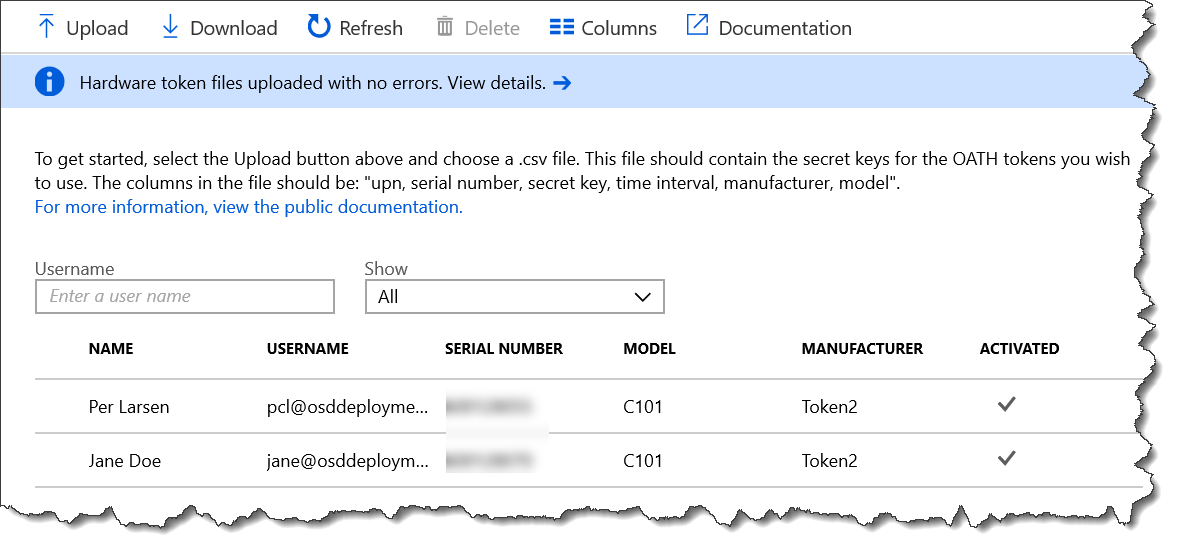This screenshot has height=550, width=1179.
Task: Click the Activated checkmark for Jane Doe
Action: pos(1007,459)
